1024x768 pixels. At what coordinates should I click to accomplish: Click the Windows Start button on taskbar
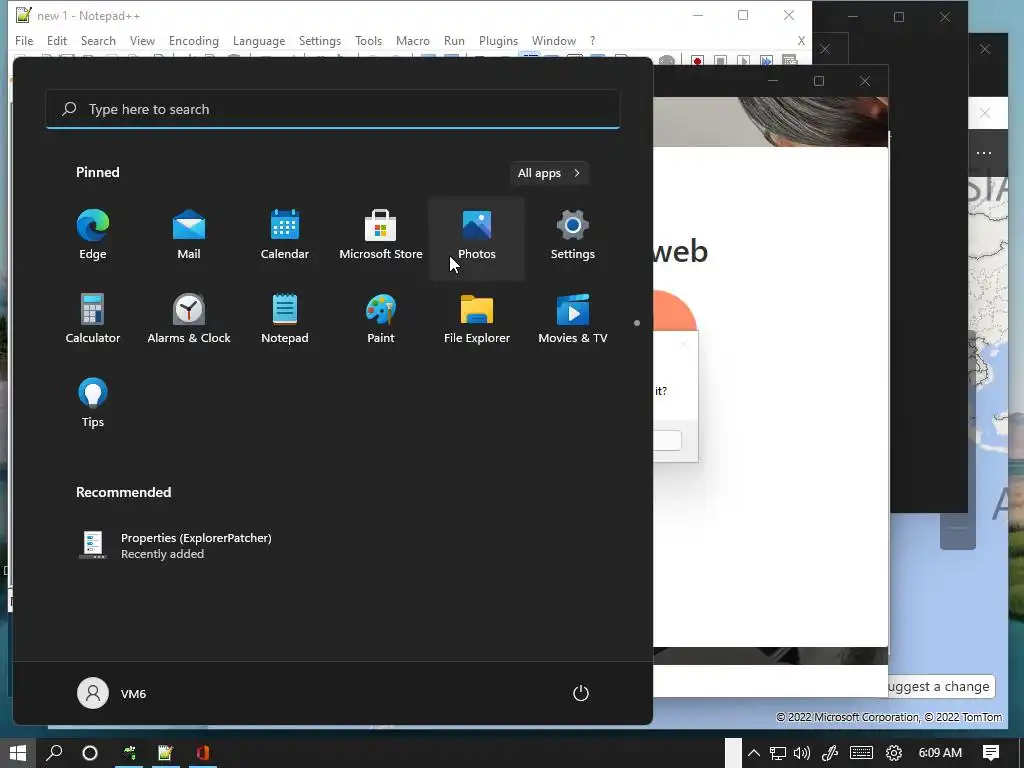18,753
